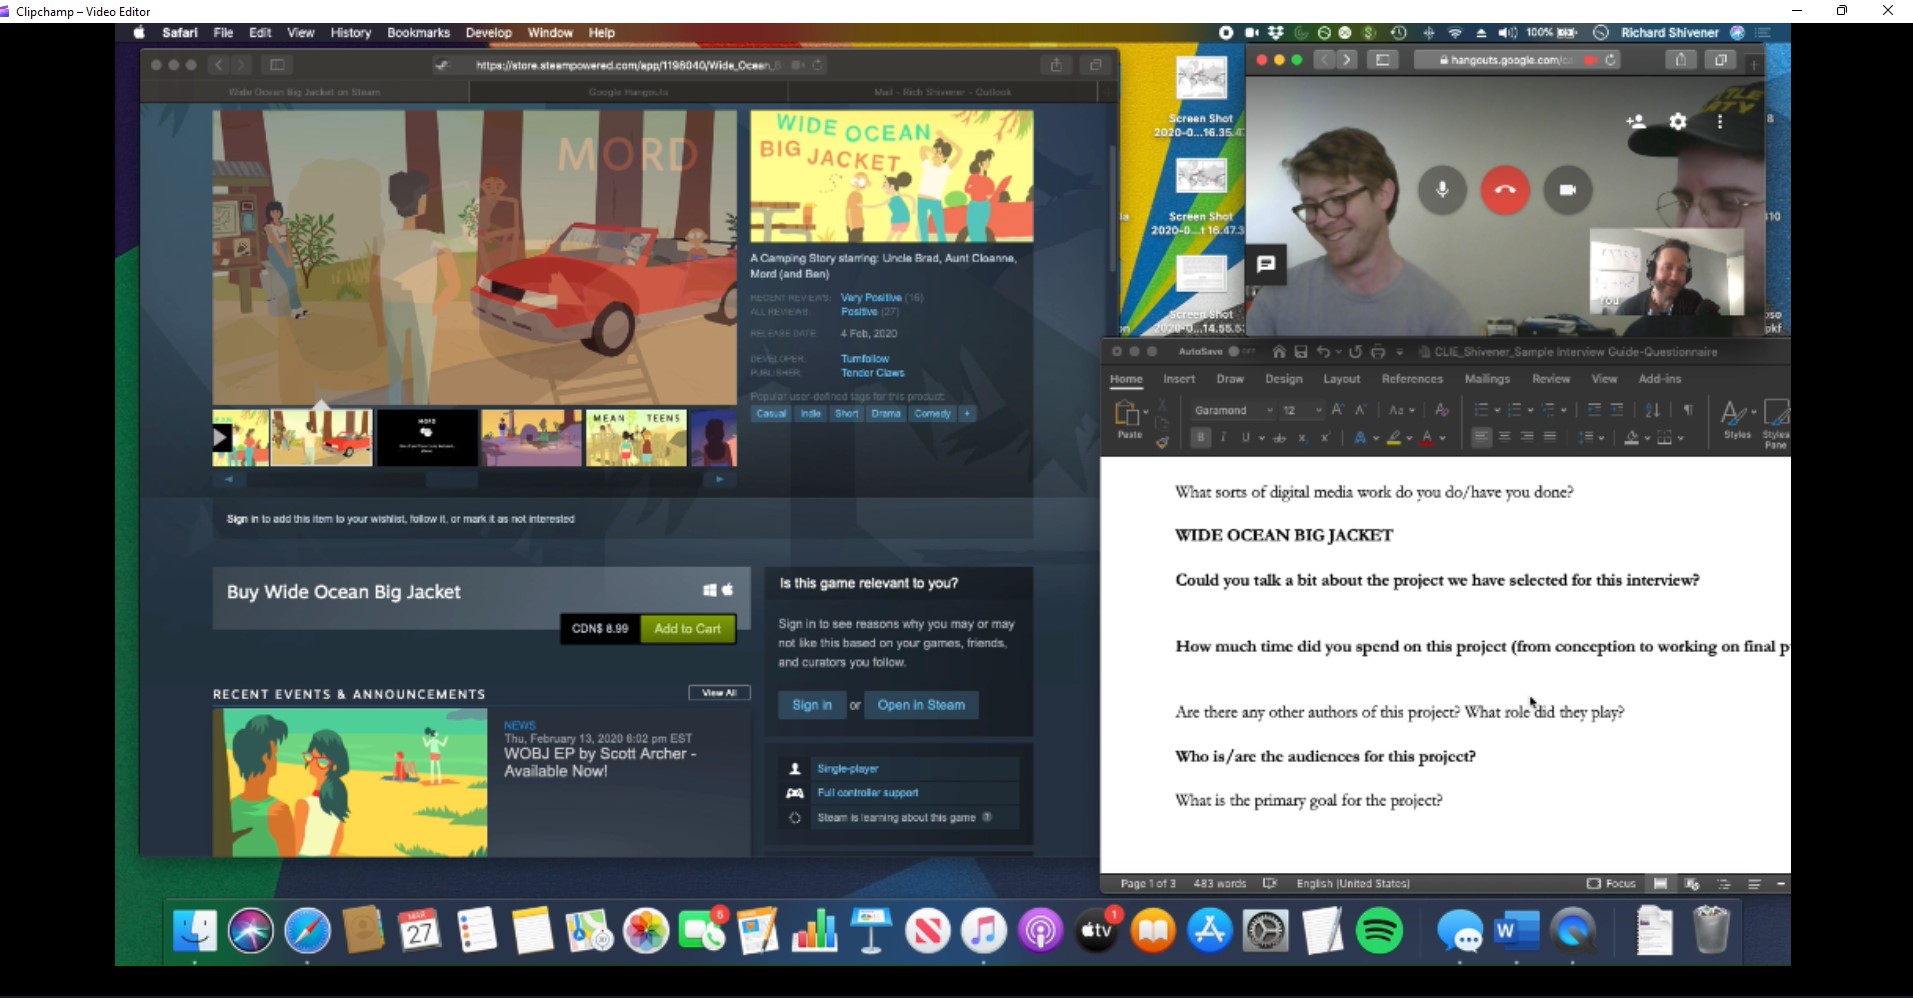Screen dimensions: 1913x998
Task: Justify text in Word
Action: tap(1550, 437)
